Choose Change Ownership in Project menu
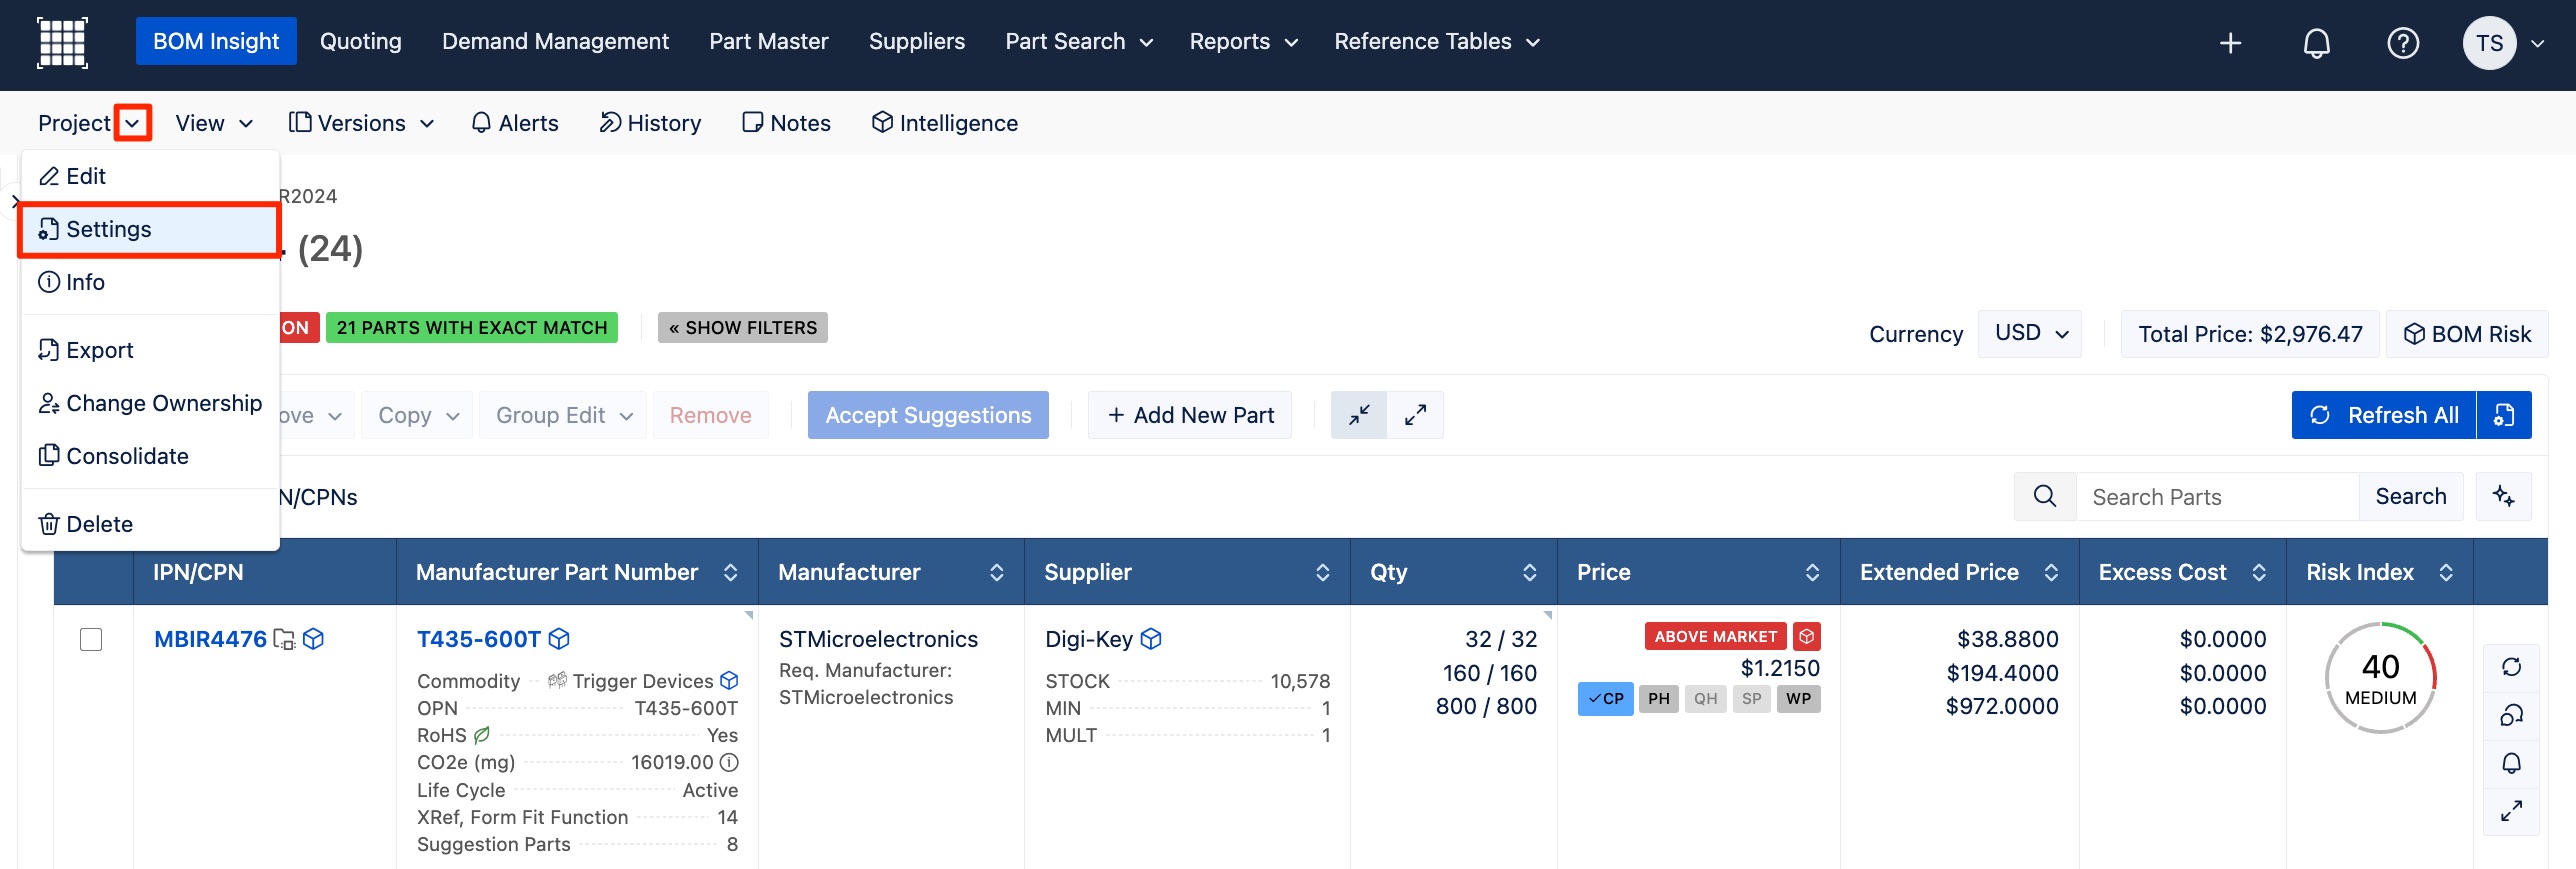Viewport: 2576px width, 869px height. pos(150,403)
